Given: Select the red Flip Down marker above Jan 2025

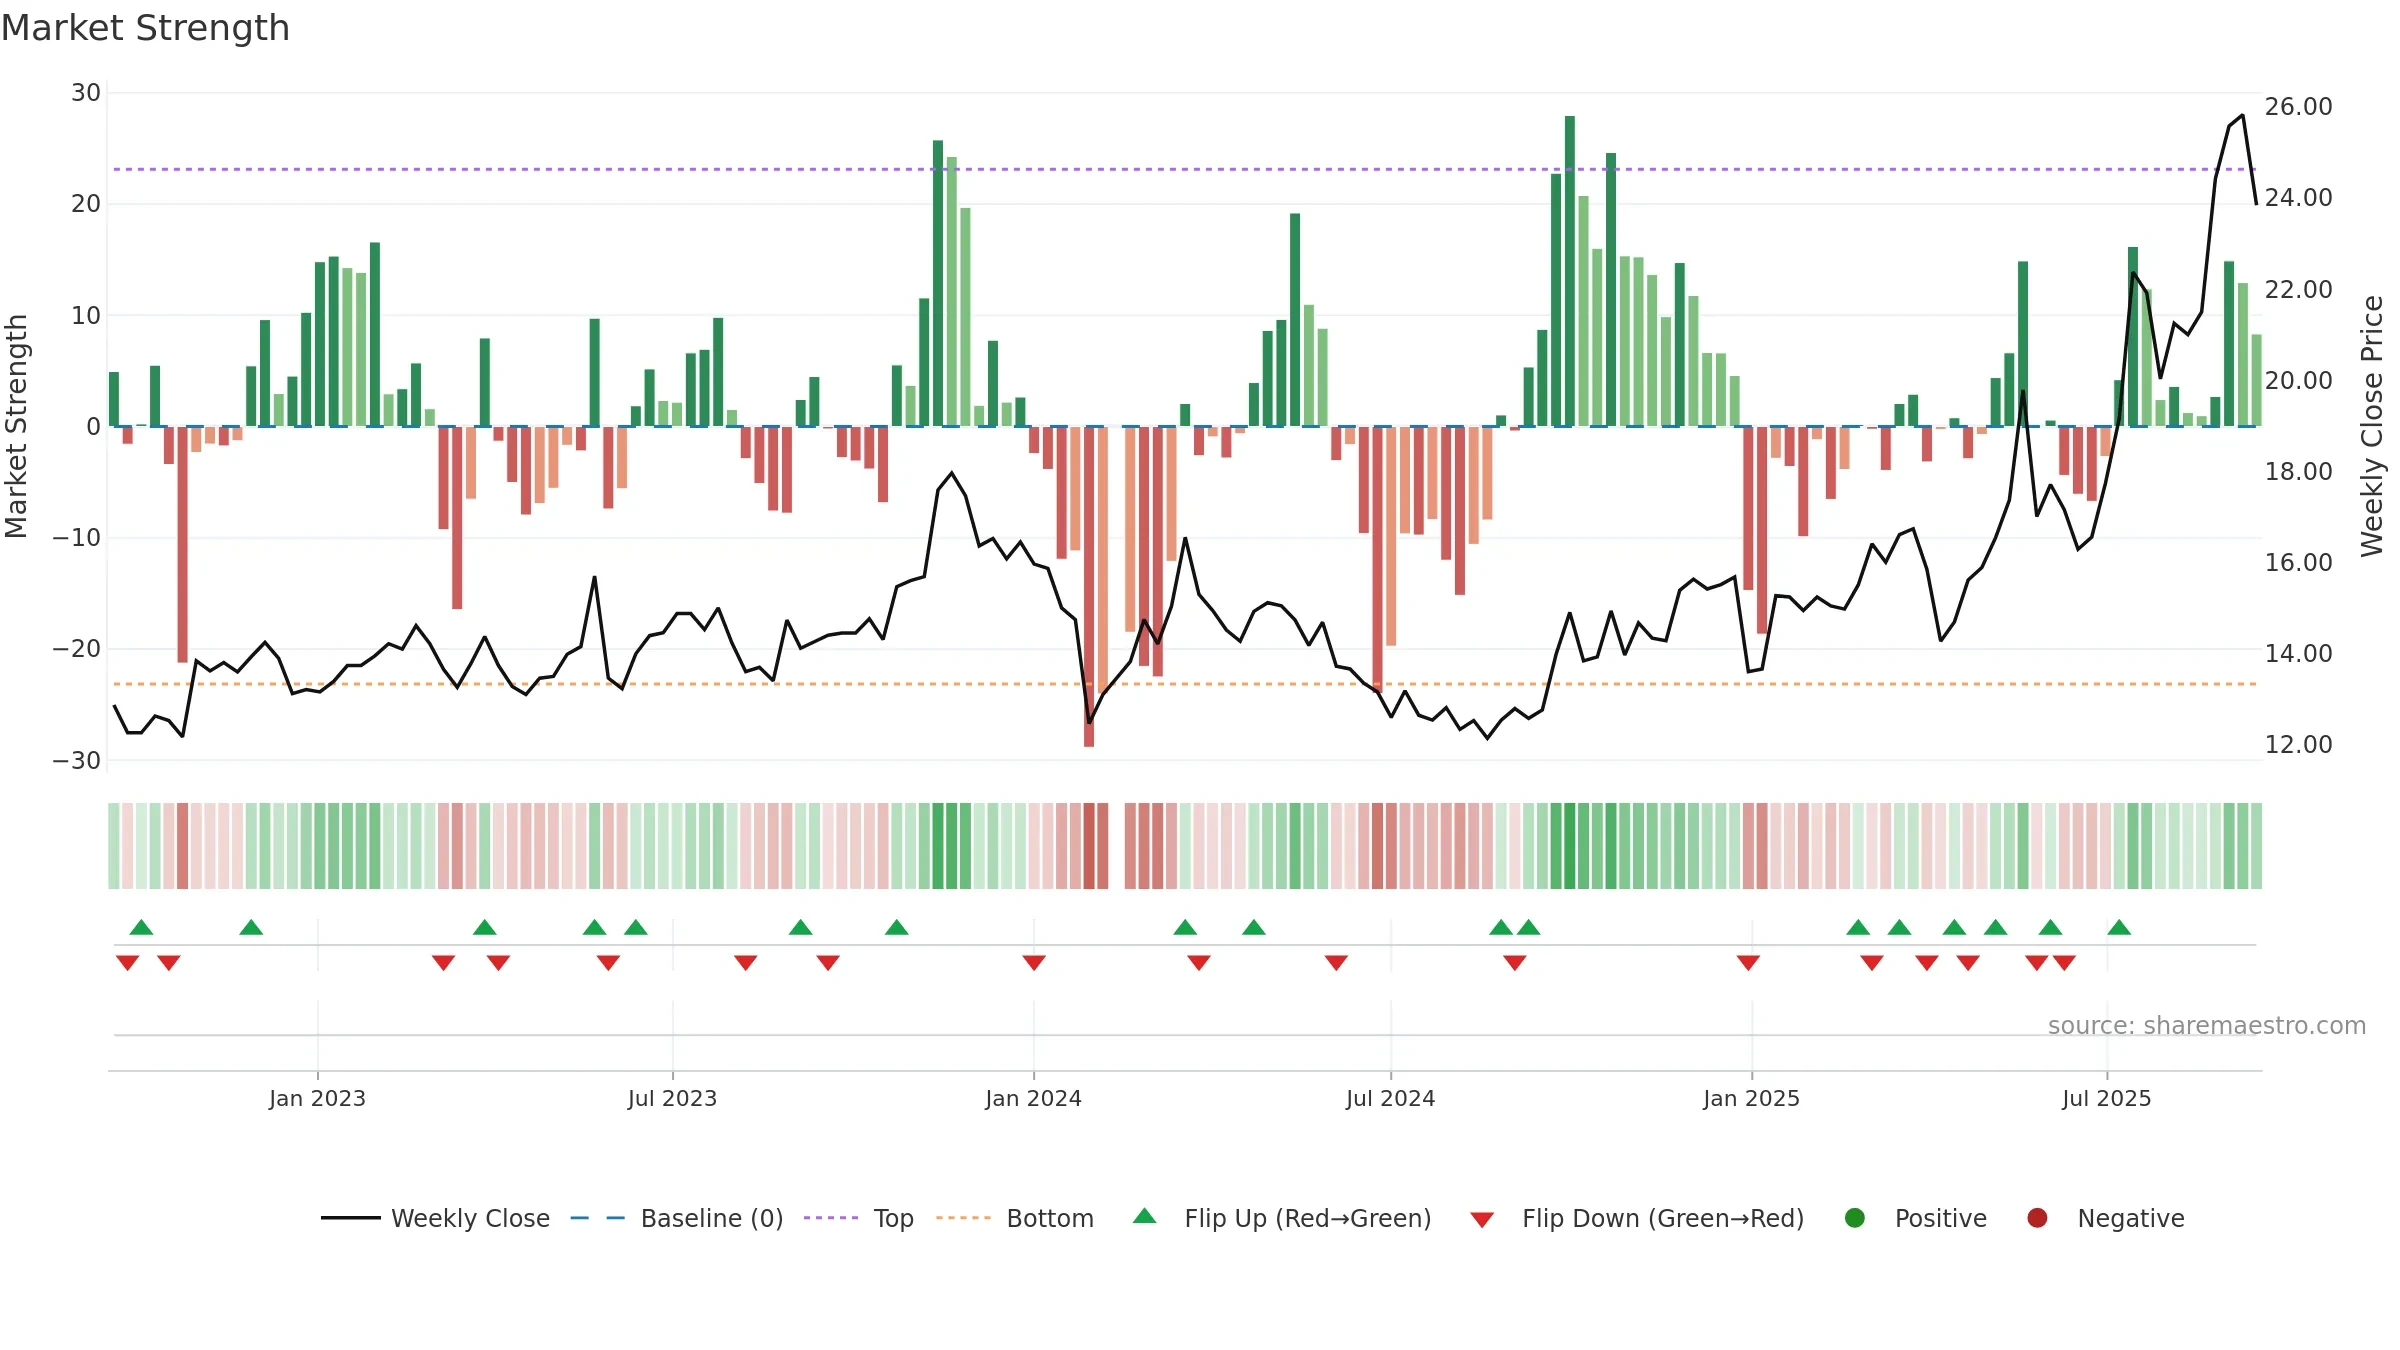Looking at the screenshot, I should (x=1748, y=962).
